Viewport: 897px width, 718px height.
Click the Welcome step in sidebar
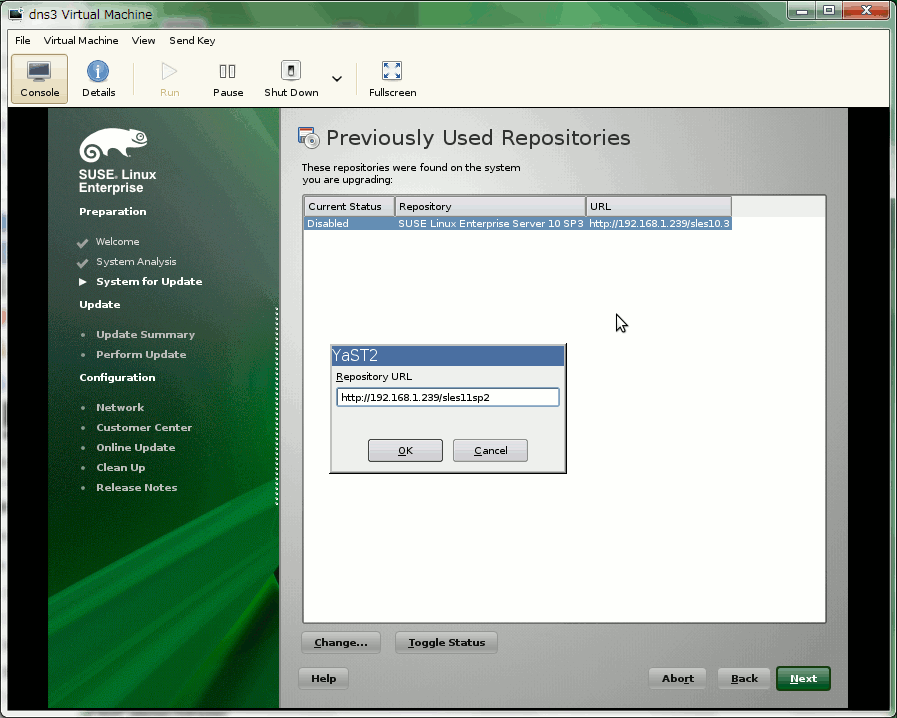(x=117, y=241)
